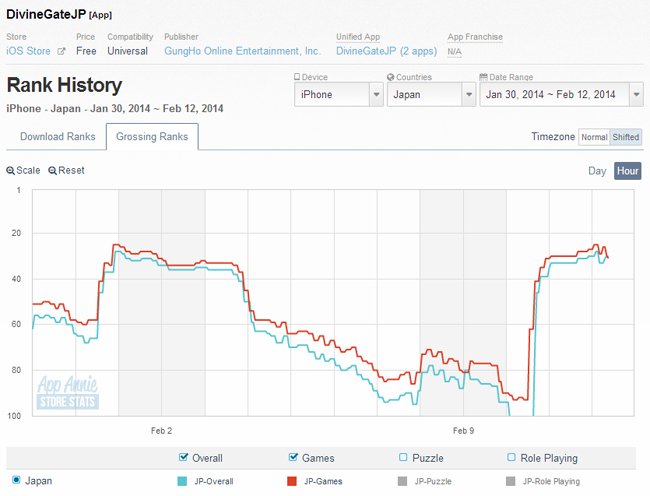
Task: Uncheck the Overall checkbox
Action: pos(183,458)
